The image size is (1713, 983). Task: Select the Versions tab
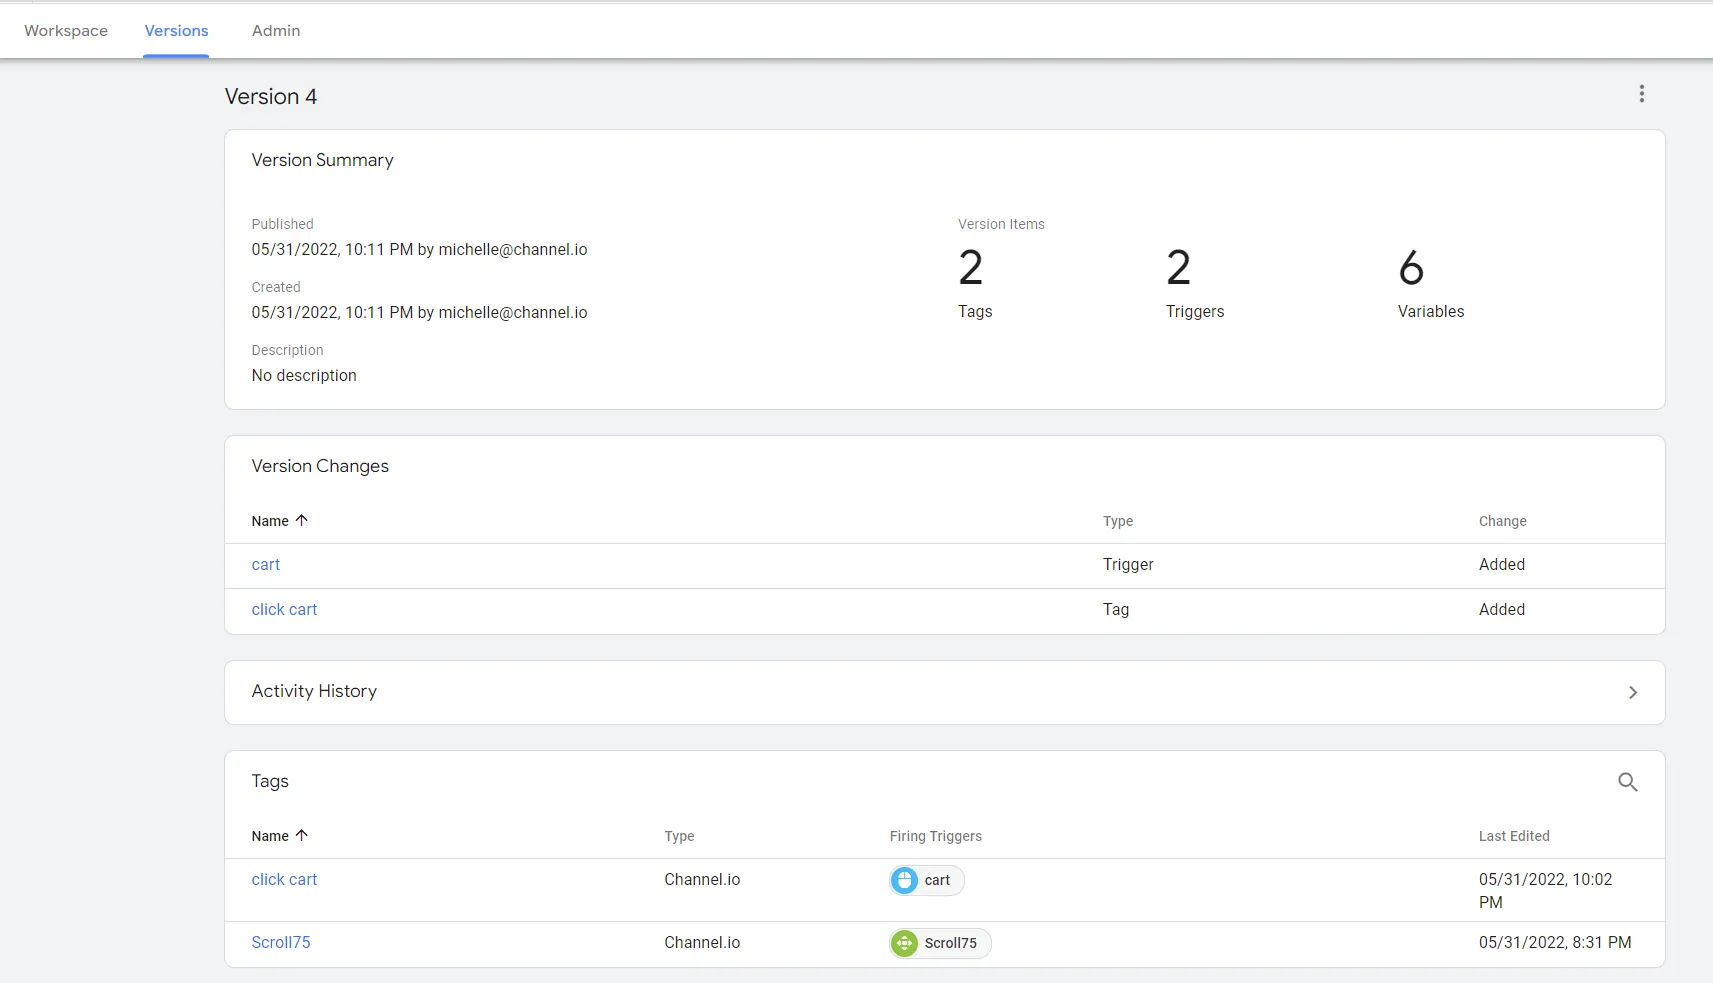tap(176, 31)
